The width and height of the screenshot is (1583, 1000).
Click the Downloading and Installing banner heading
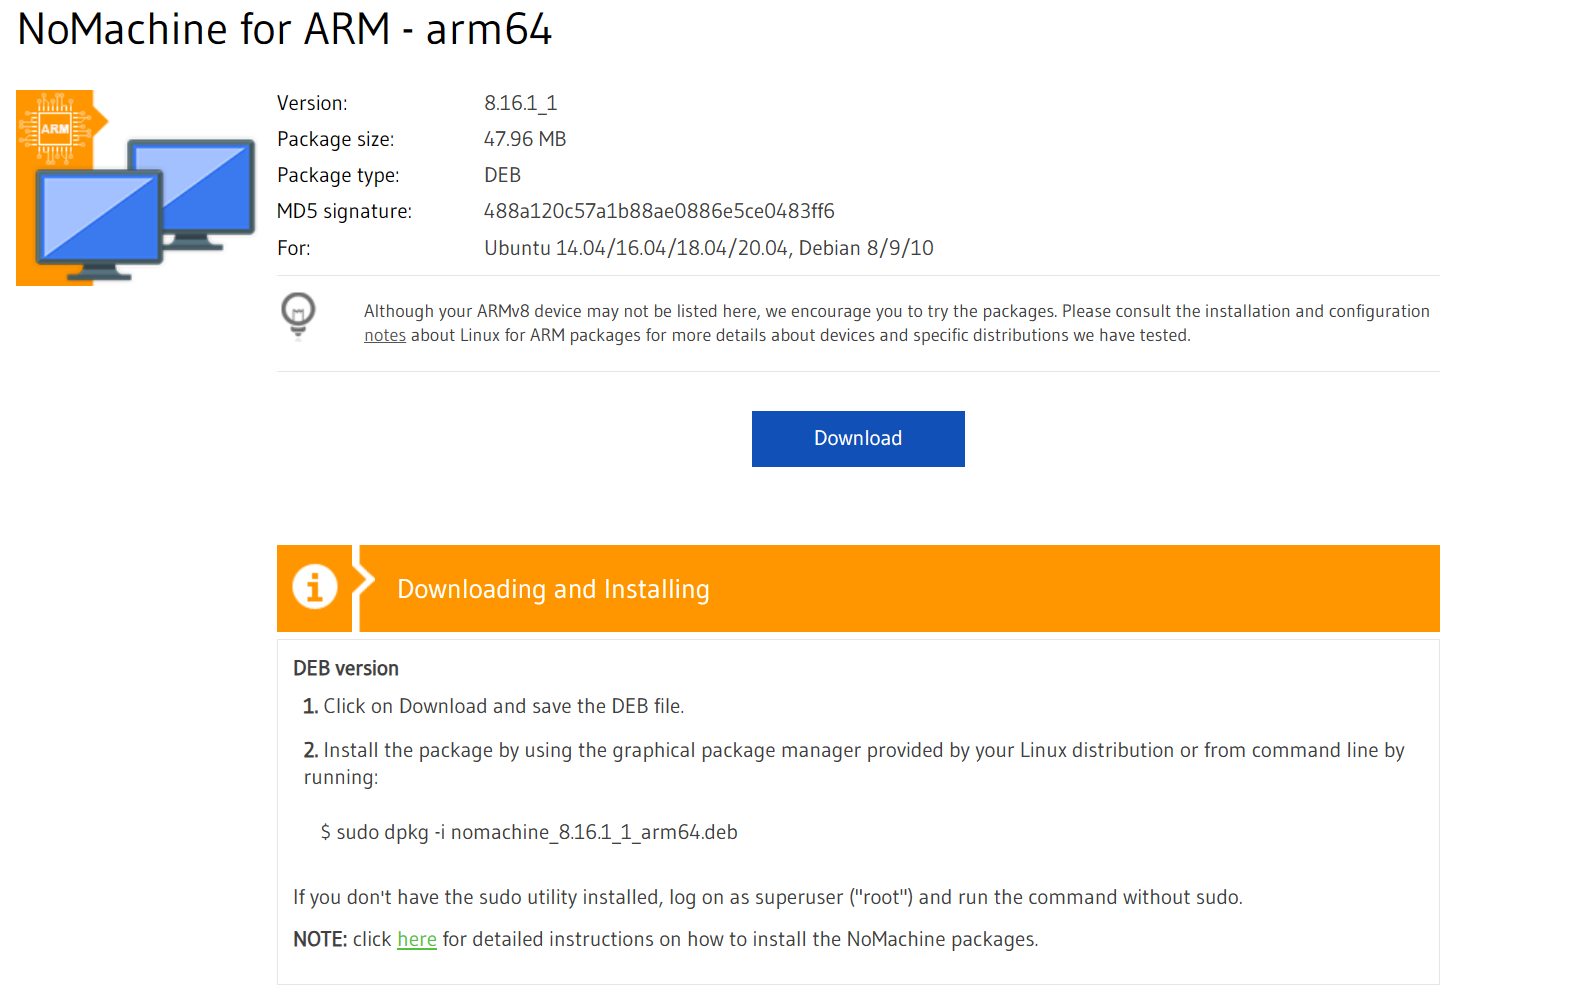click(x=553, y=589)
